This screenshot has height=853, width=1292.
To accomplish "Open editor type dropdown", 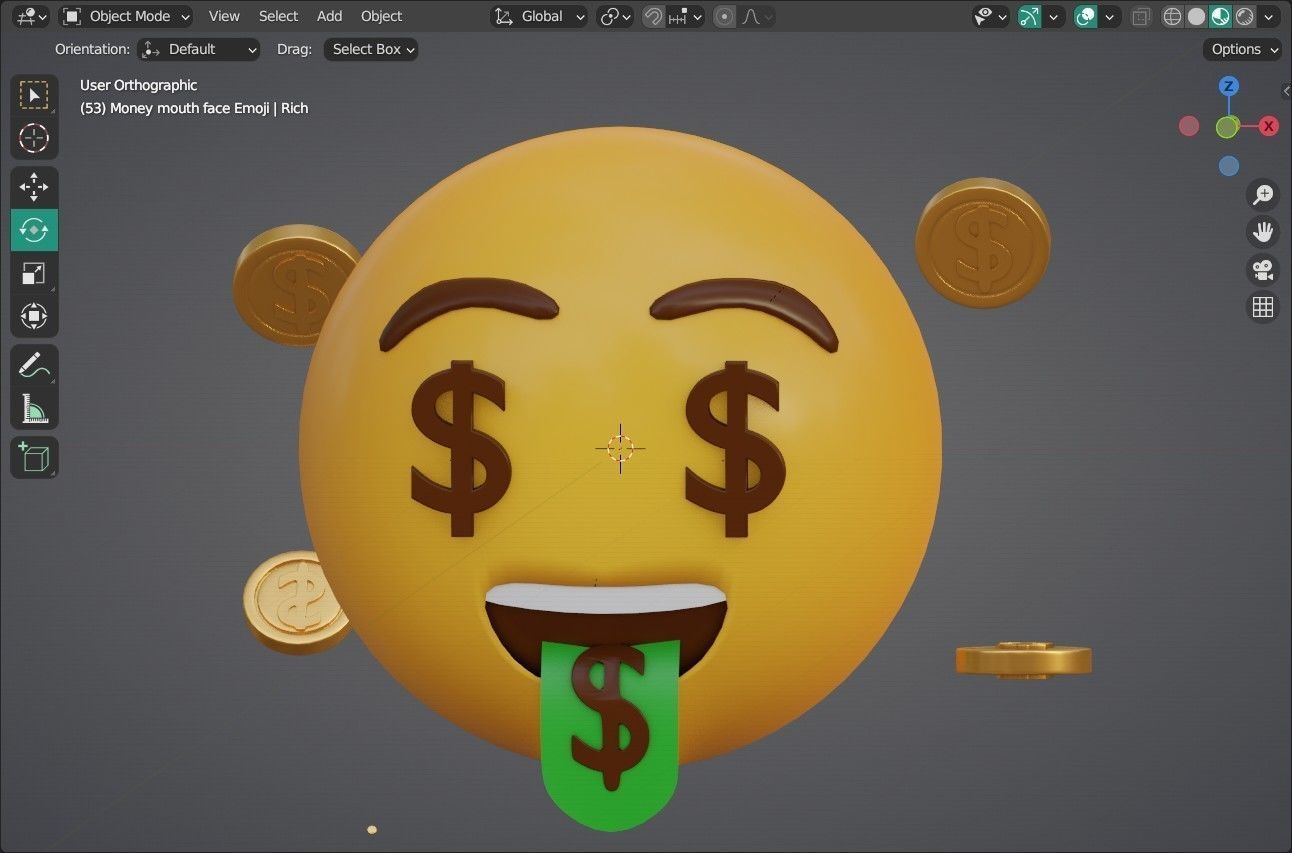I will click(x=31, y=16).
